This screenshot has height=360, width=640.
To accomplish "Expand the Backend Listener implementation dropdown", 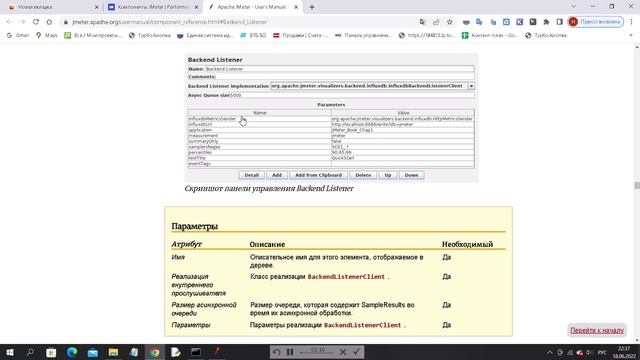I will point(471,86).
